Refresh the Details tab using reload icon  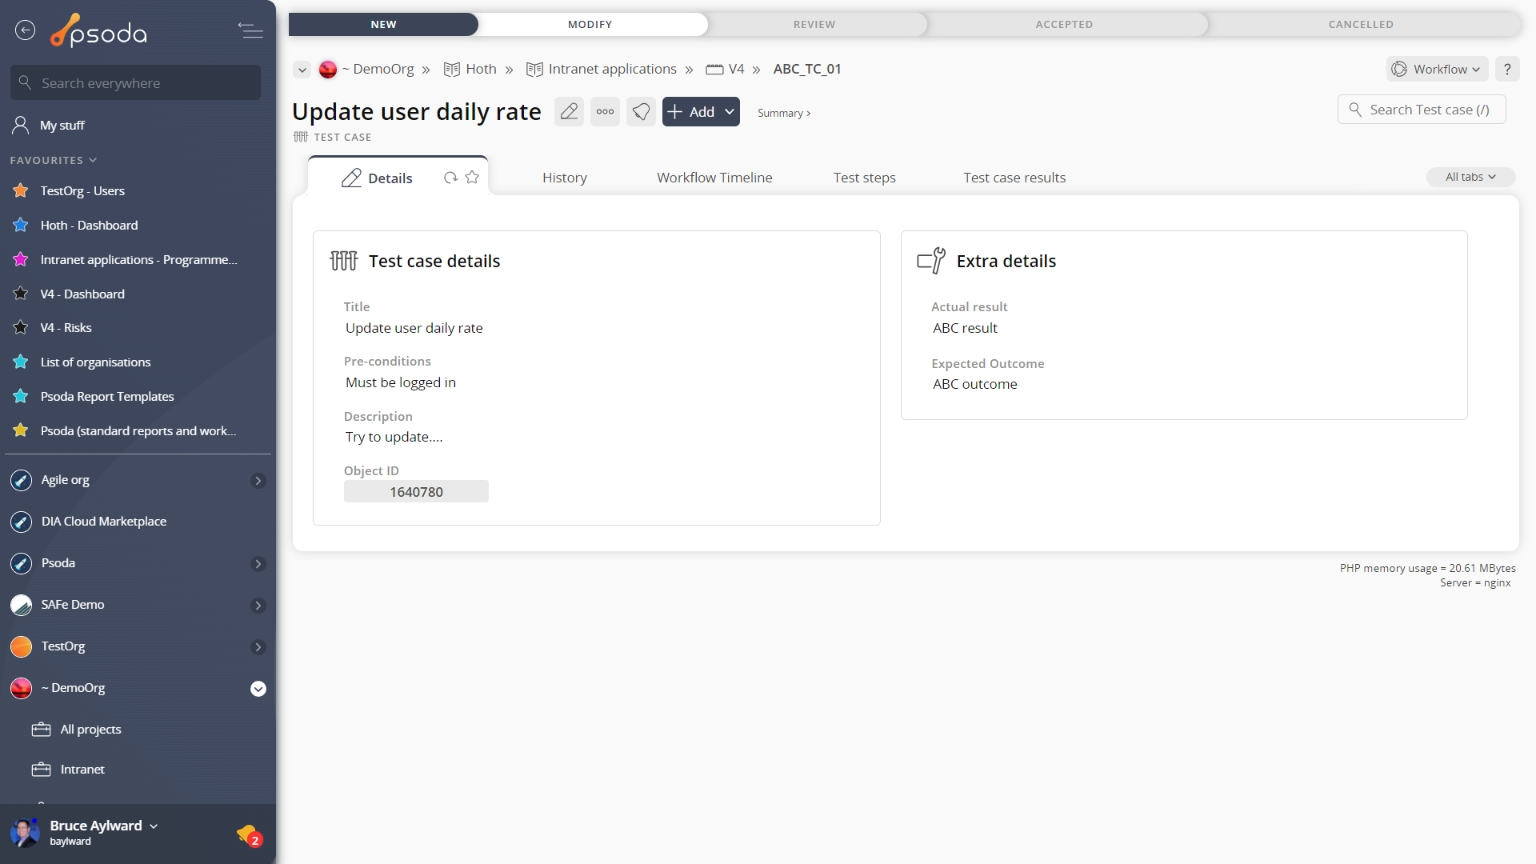point(451,178)
